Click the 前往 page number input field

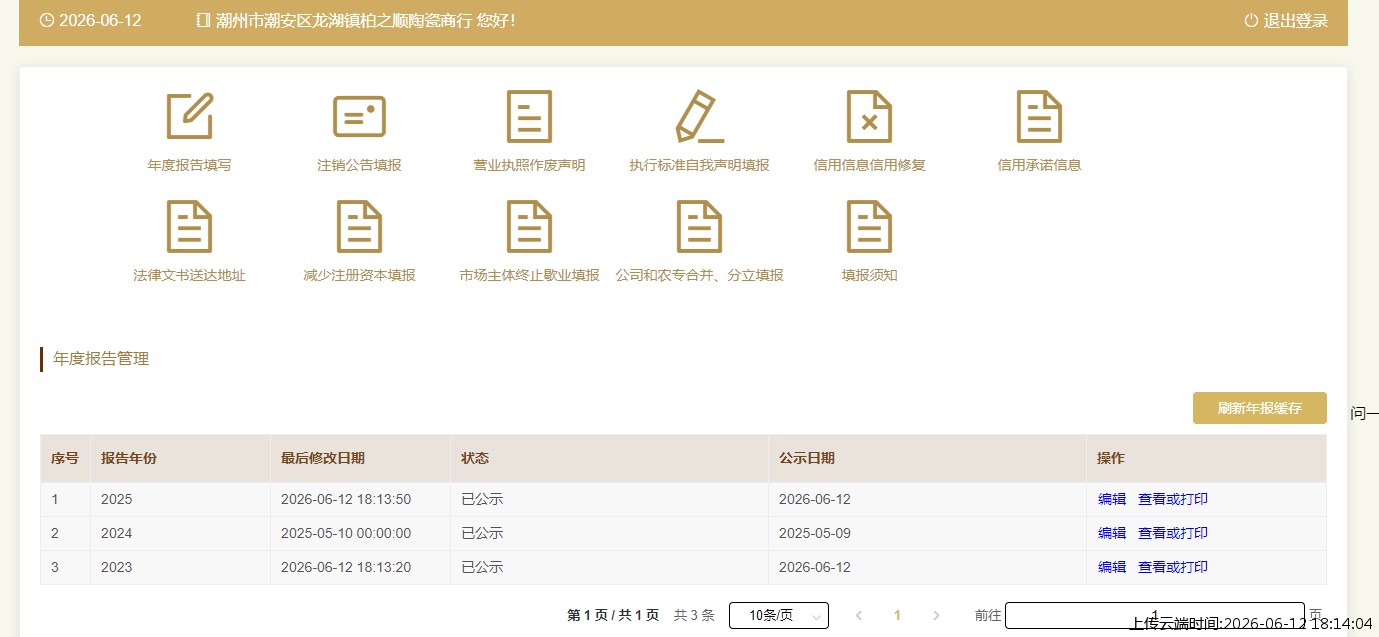point(1155,615)
